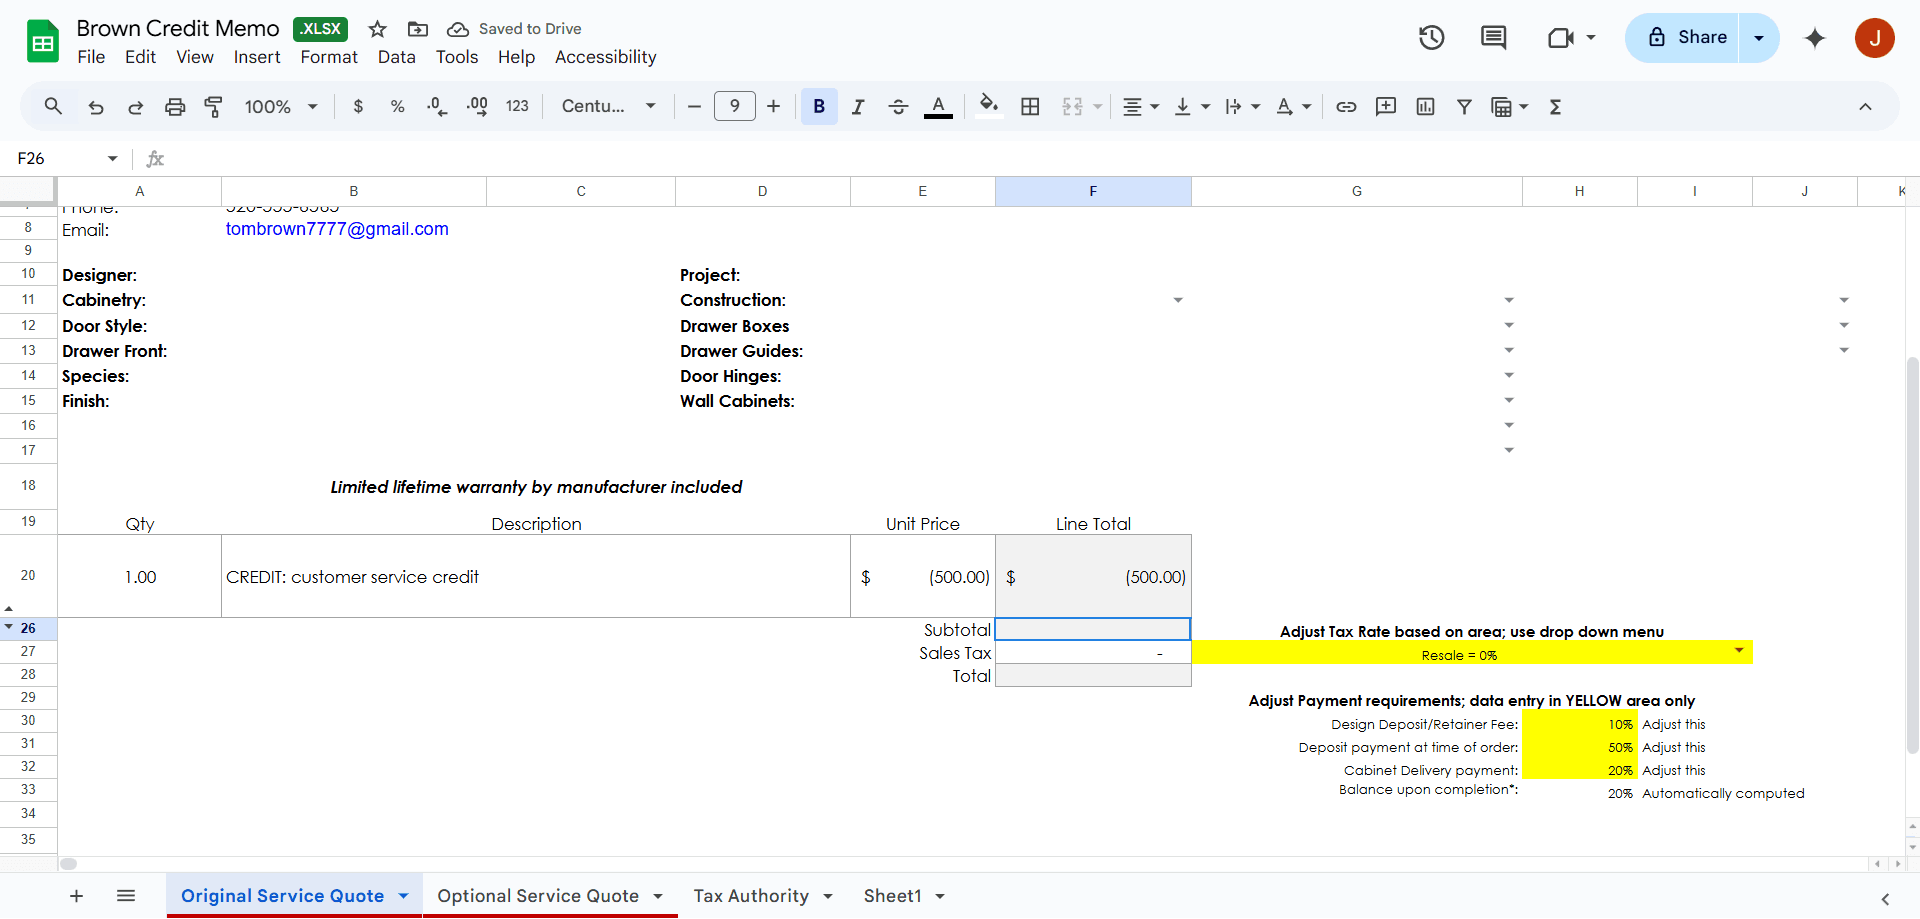Increase decimal places
Viewport: 1920px width, 919px height.
477,106
